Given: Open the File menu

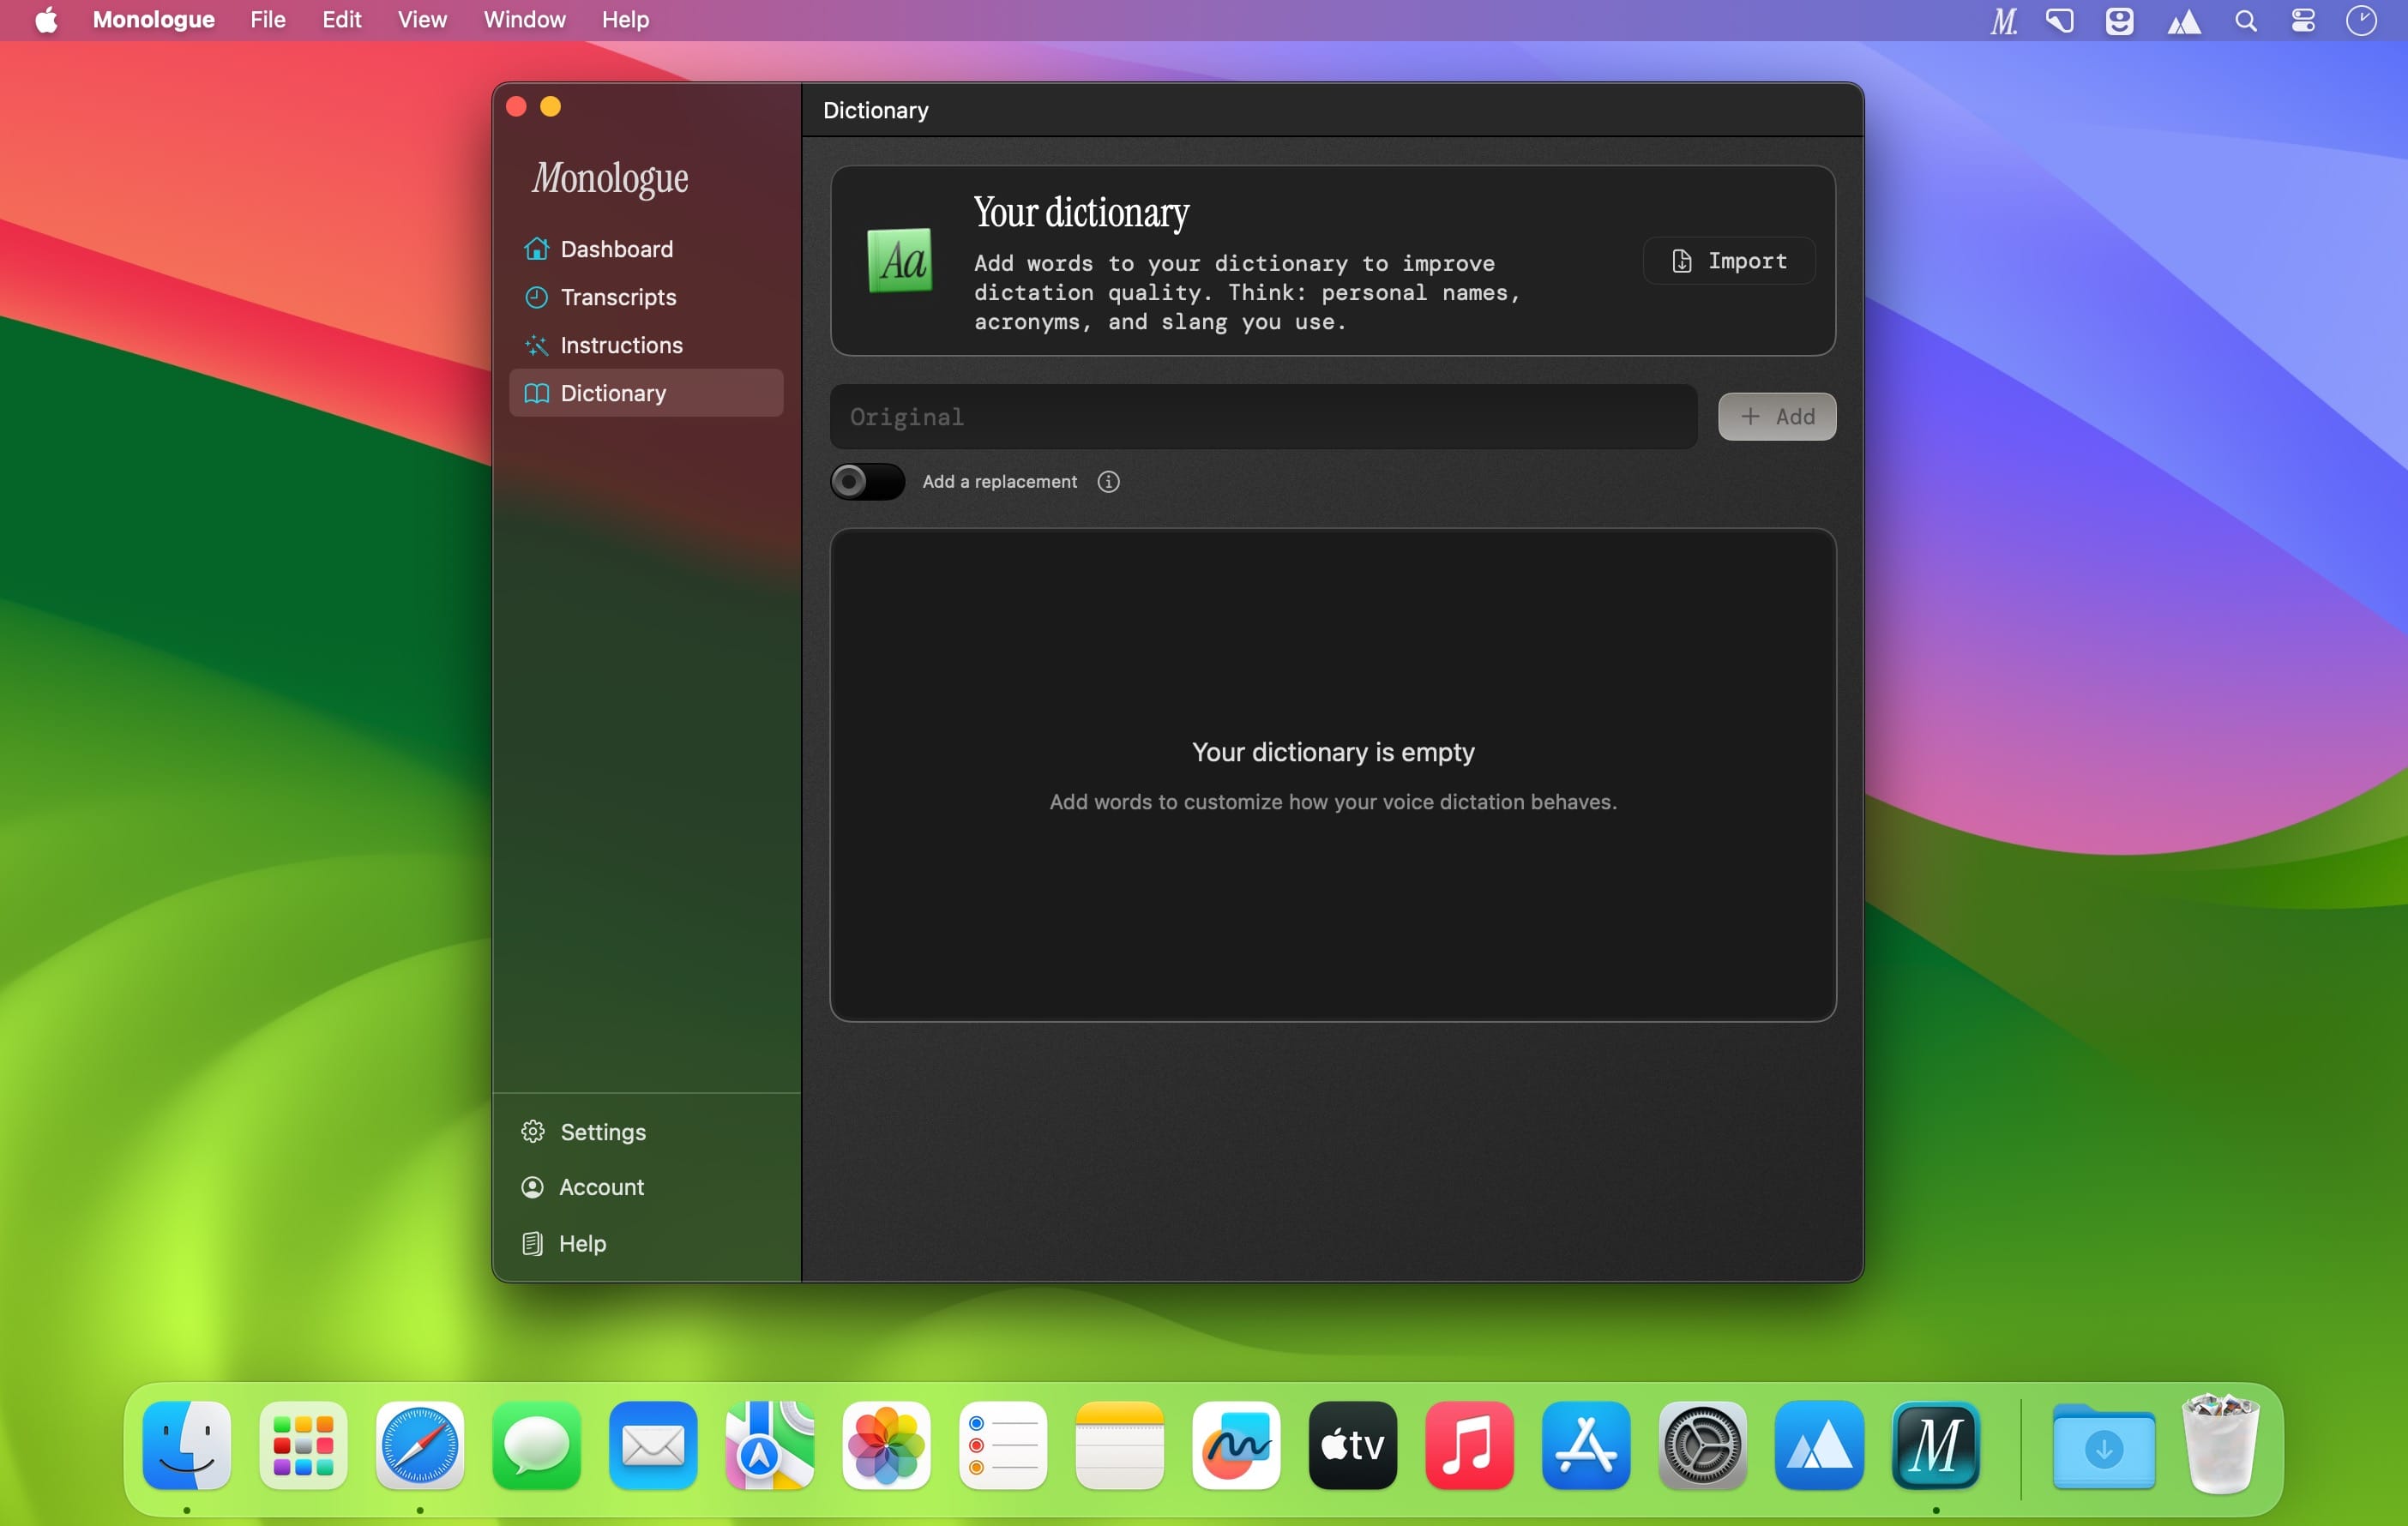Looking at the screenshot, I should (x=267, y=20).
